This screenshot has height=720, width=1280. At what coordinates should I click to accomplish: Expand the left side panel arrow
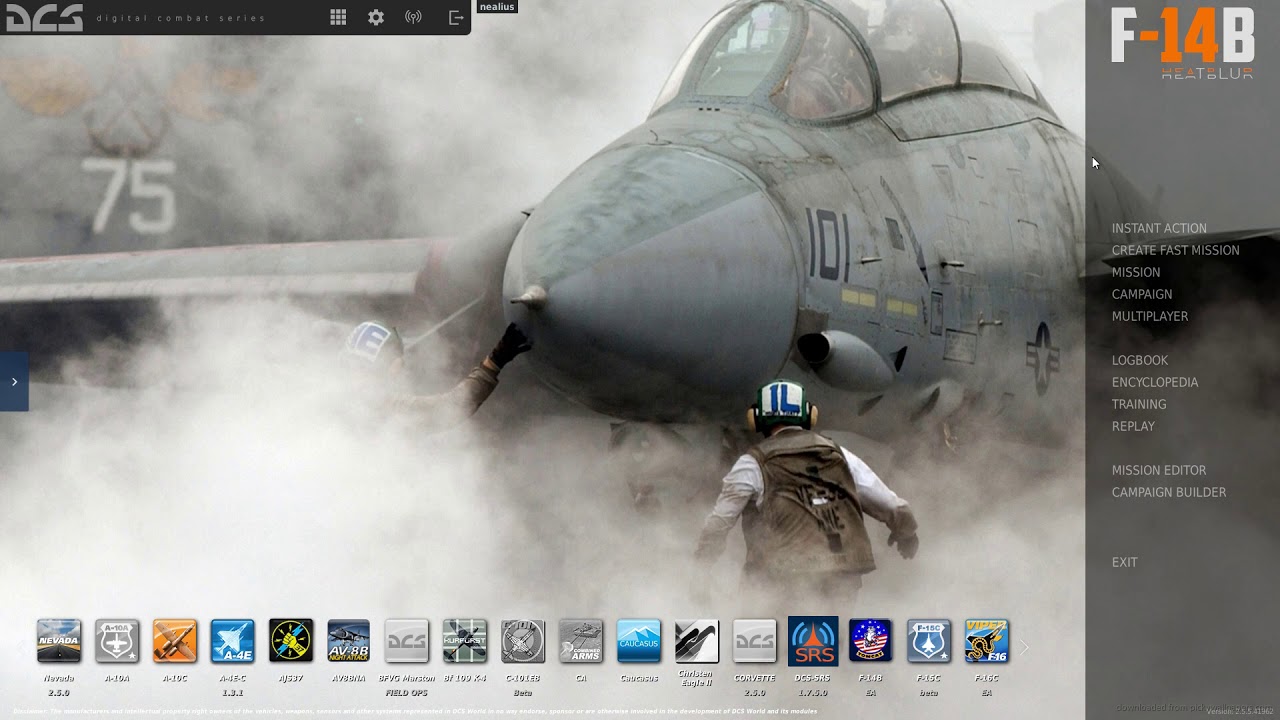14,381
